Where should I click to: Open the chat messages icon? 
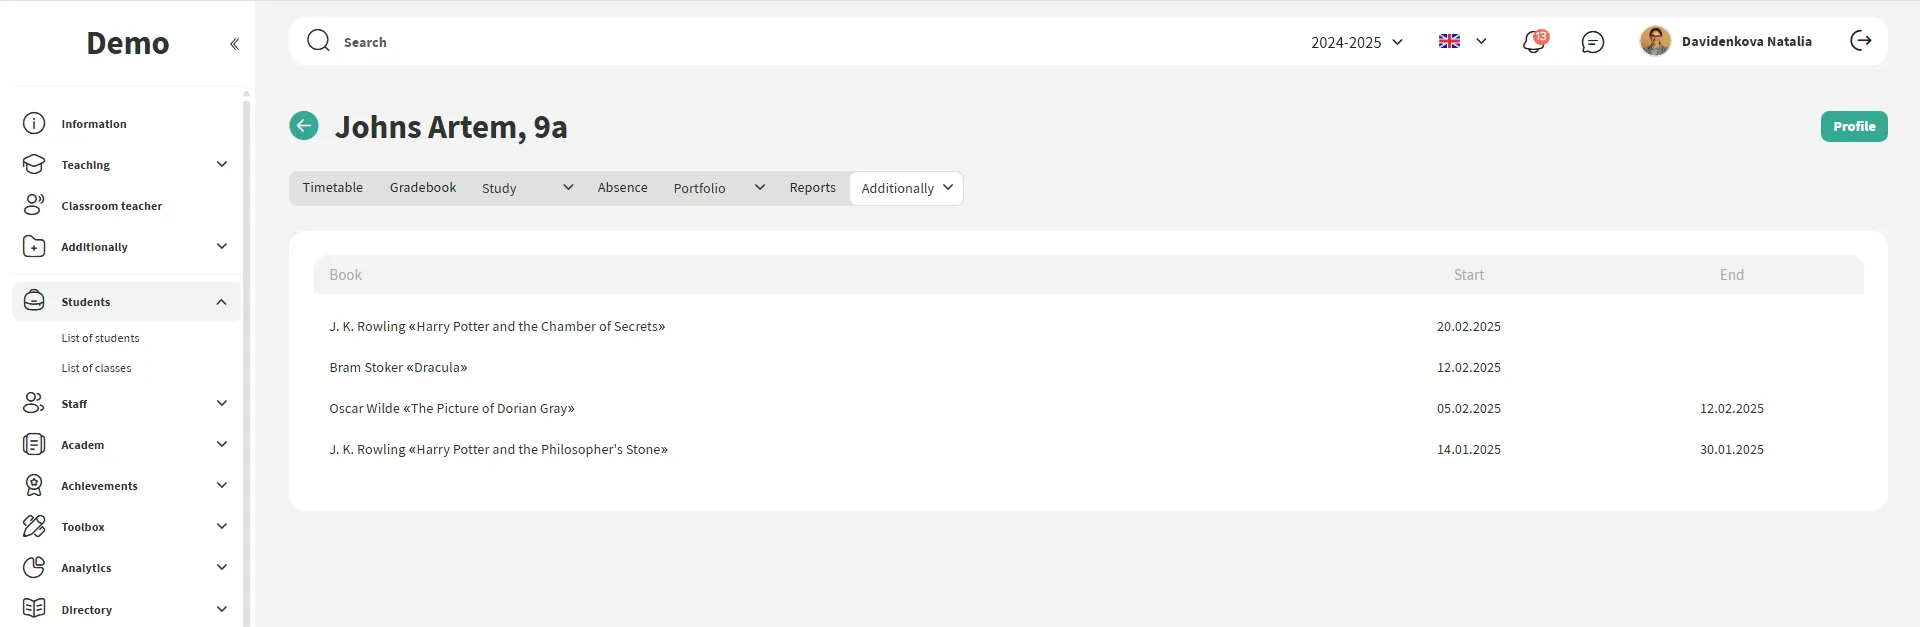pyautogui.click(x=1592, y=42)
